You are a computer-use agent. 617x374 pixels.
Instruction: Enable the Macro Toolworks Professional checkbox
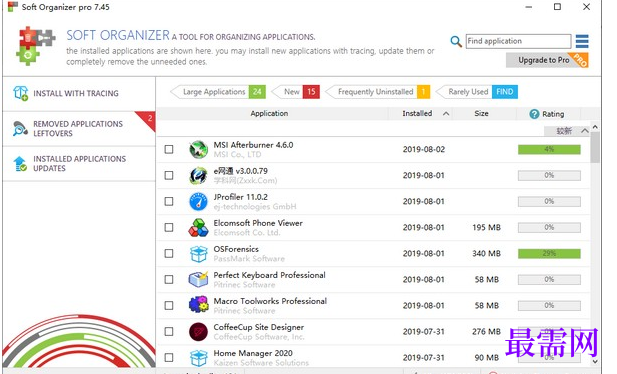169,305
